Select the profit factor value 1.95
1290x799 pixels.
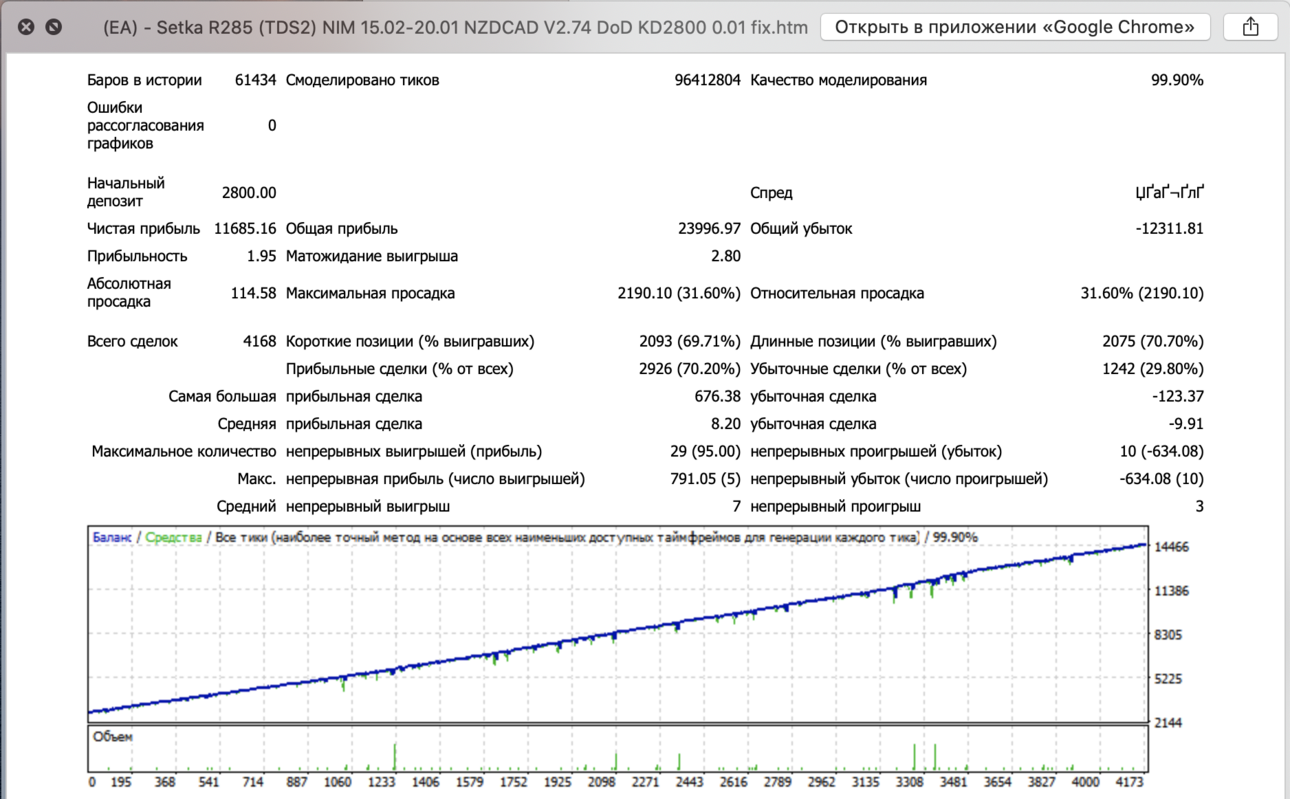tap(261, 256)
